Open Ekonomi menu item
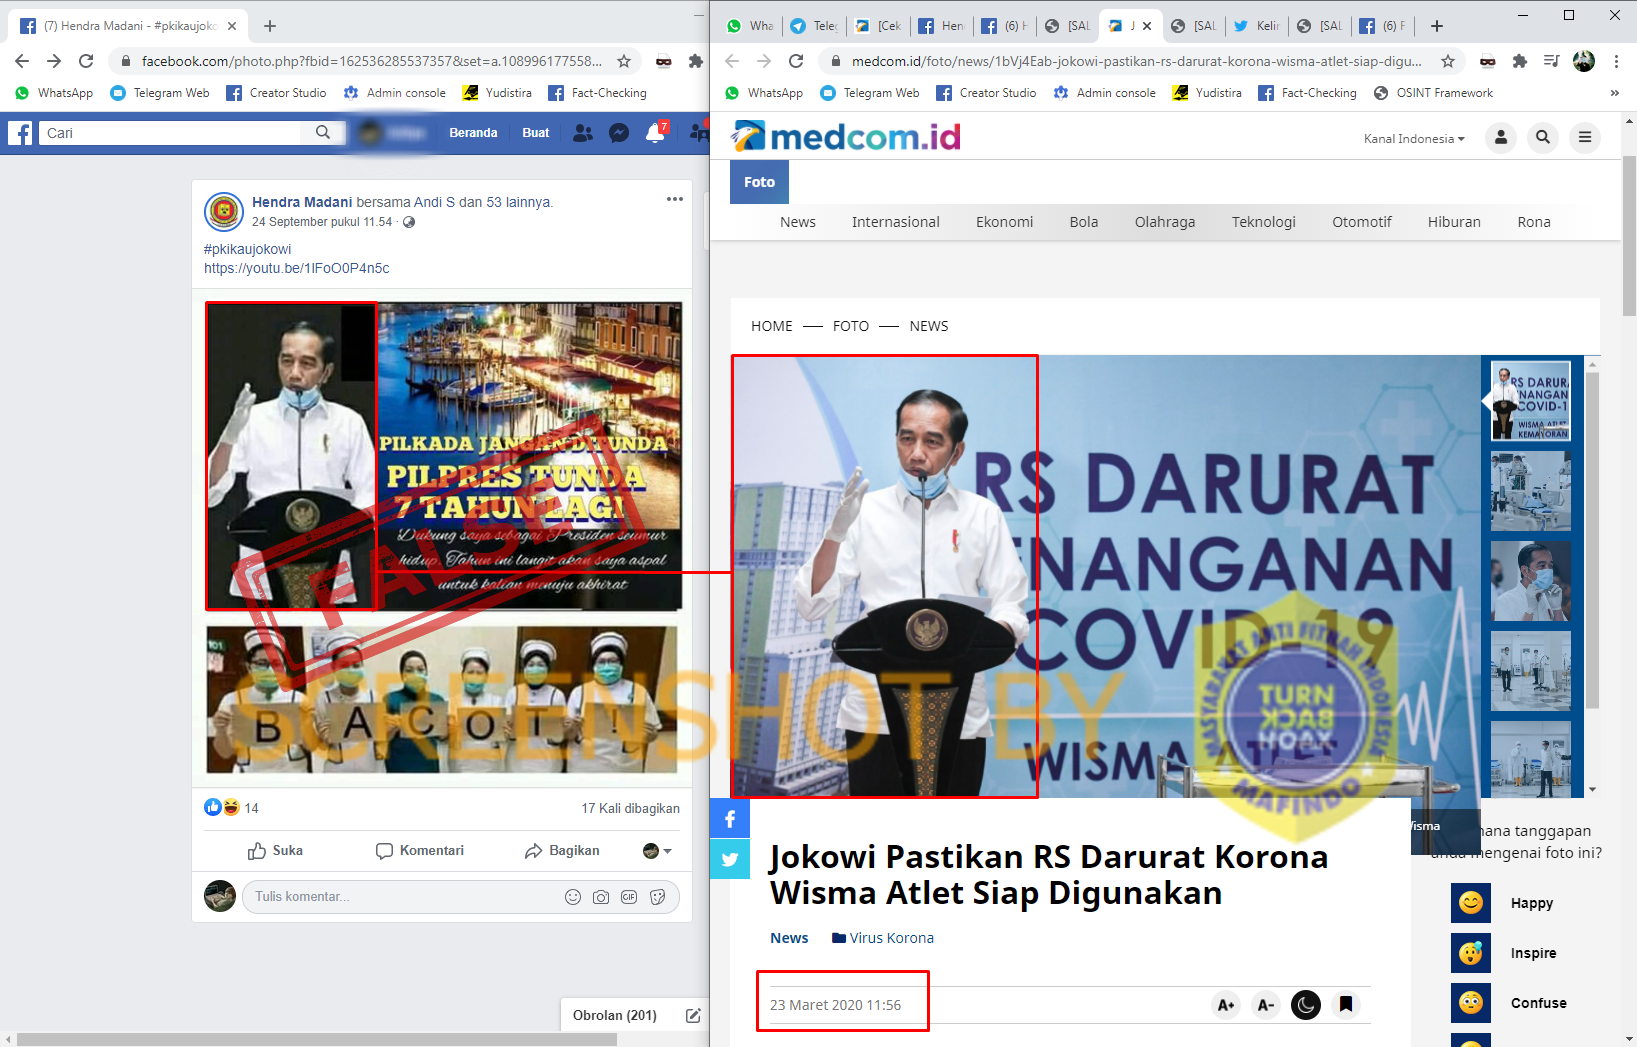Image resolution: width=1637 pixels, height=1047 pixels. [1005, 222]
